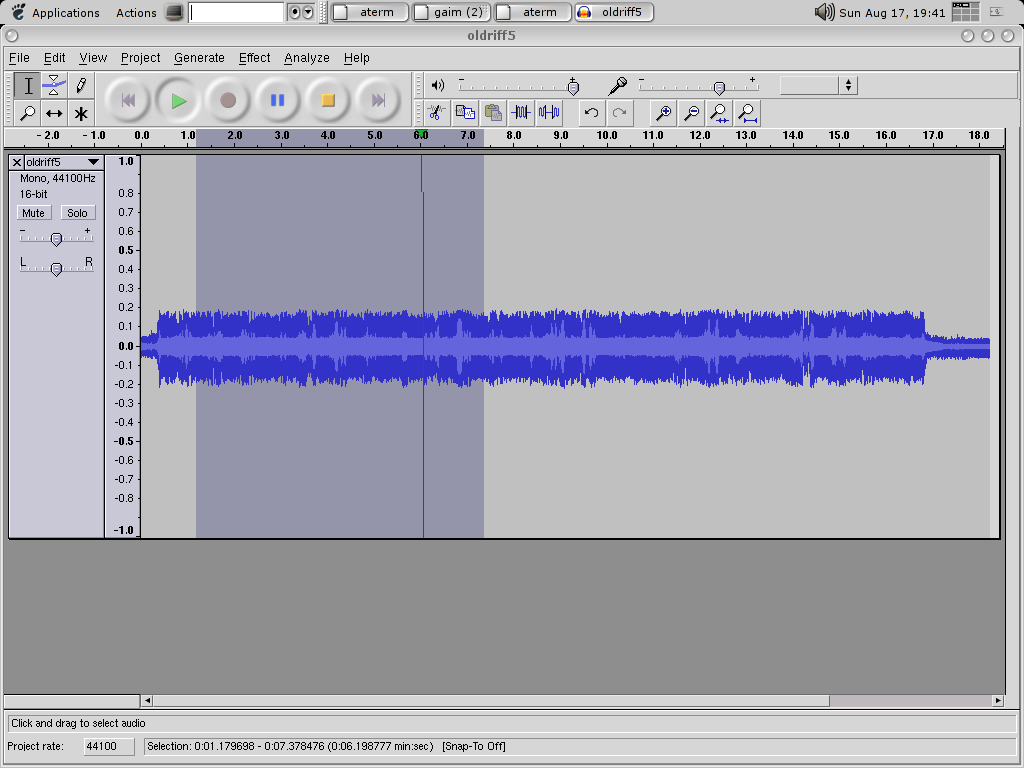Click the Zoom In magnifier
1024x768 pixels.
(x=662, y=112)
